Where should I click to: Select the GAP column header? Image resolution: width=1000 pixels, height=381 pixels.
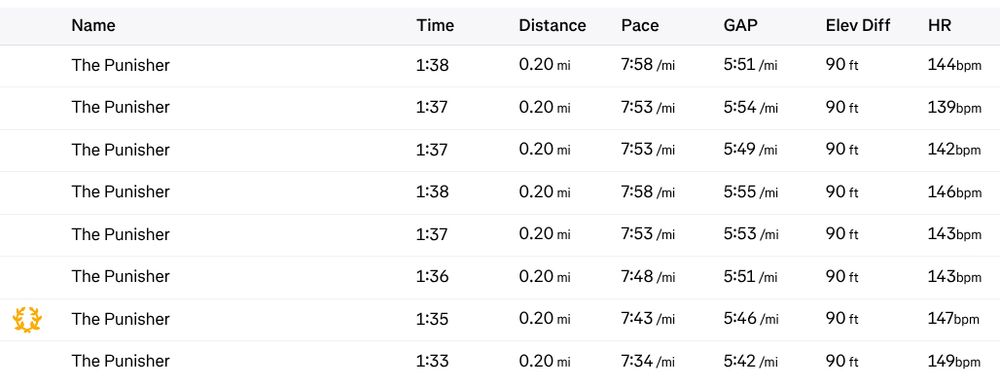pos(740,26)
